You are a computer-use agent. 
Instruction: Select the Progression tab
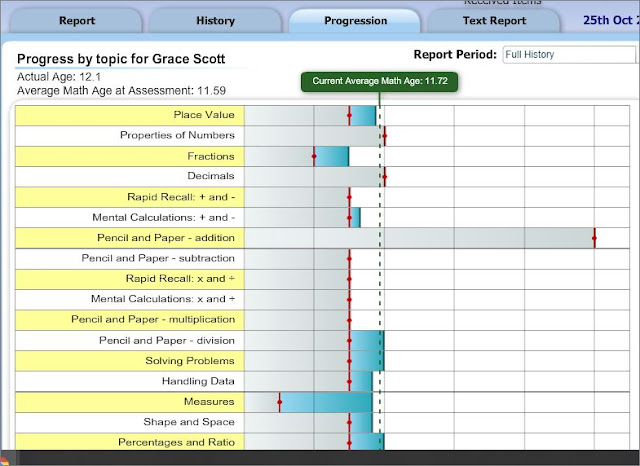pyautogui.click(x=355, y=21)
